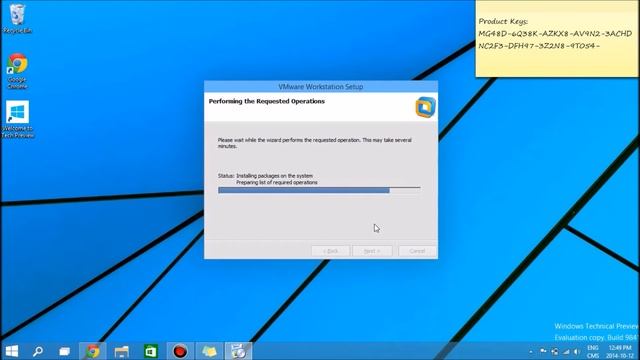Switch to Chrome in the taskbar
640x360 pixels.
click(x=93, y=351)
